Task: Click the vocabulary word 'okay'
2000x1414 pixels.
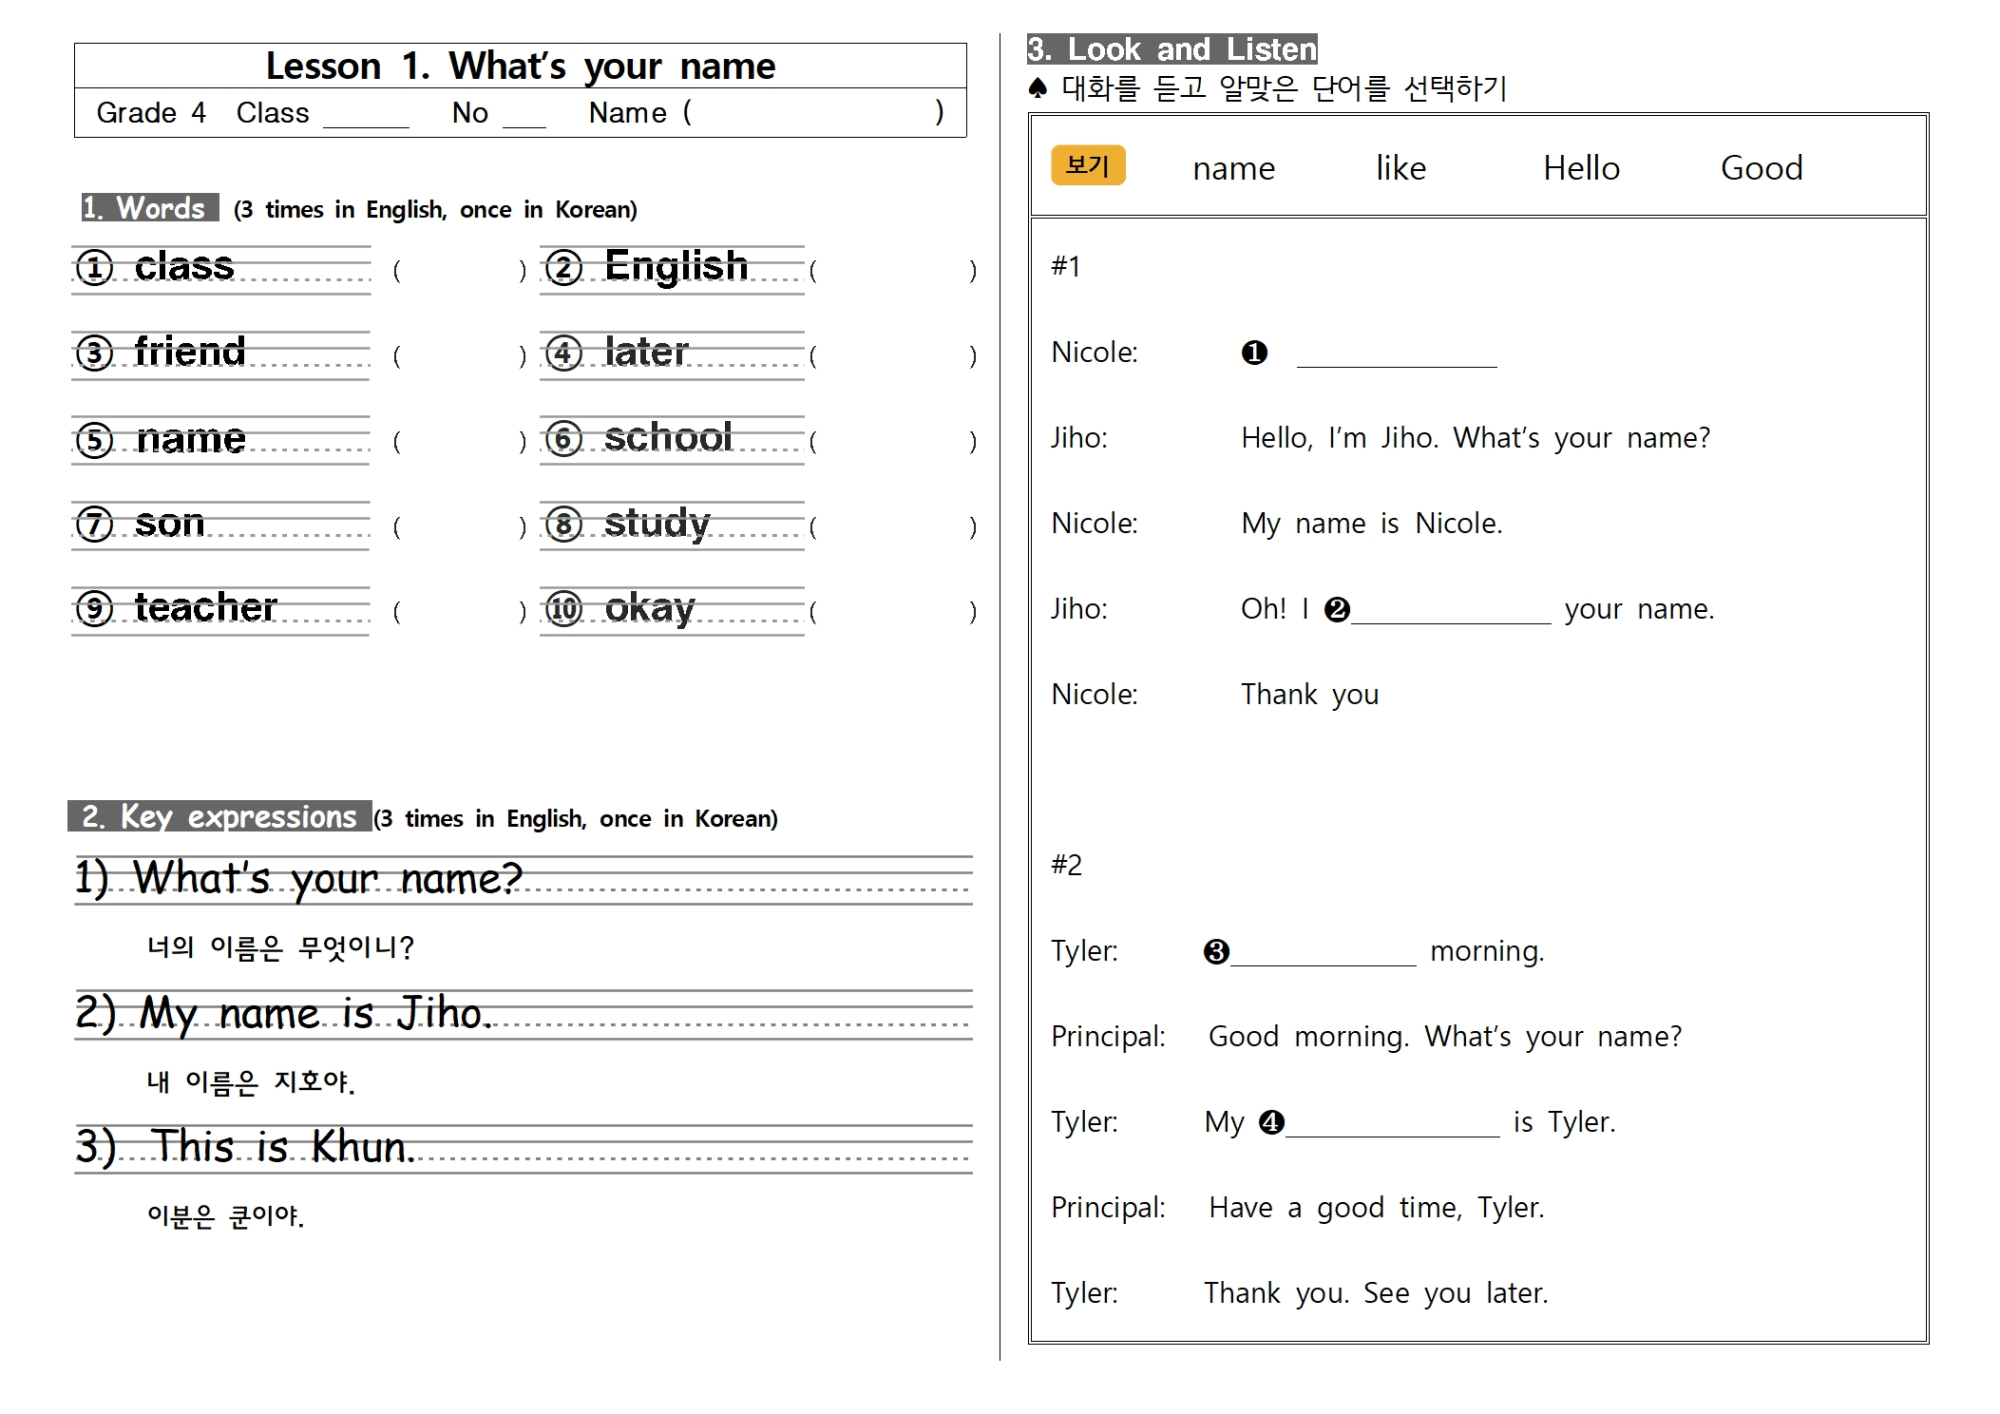Action: click(x=650, y=608)
